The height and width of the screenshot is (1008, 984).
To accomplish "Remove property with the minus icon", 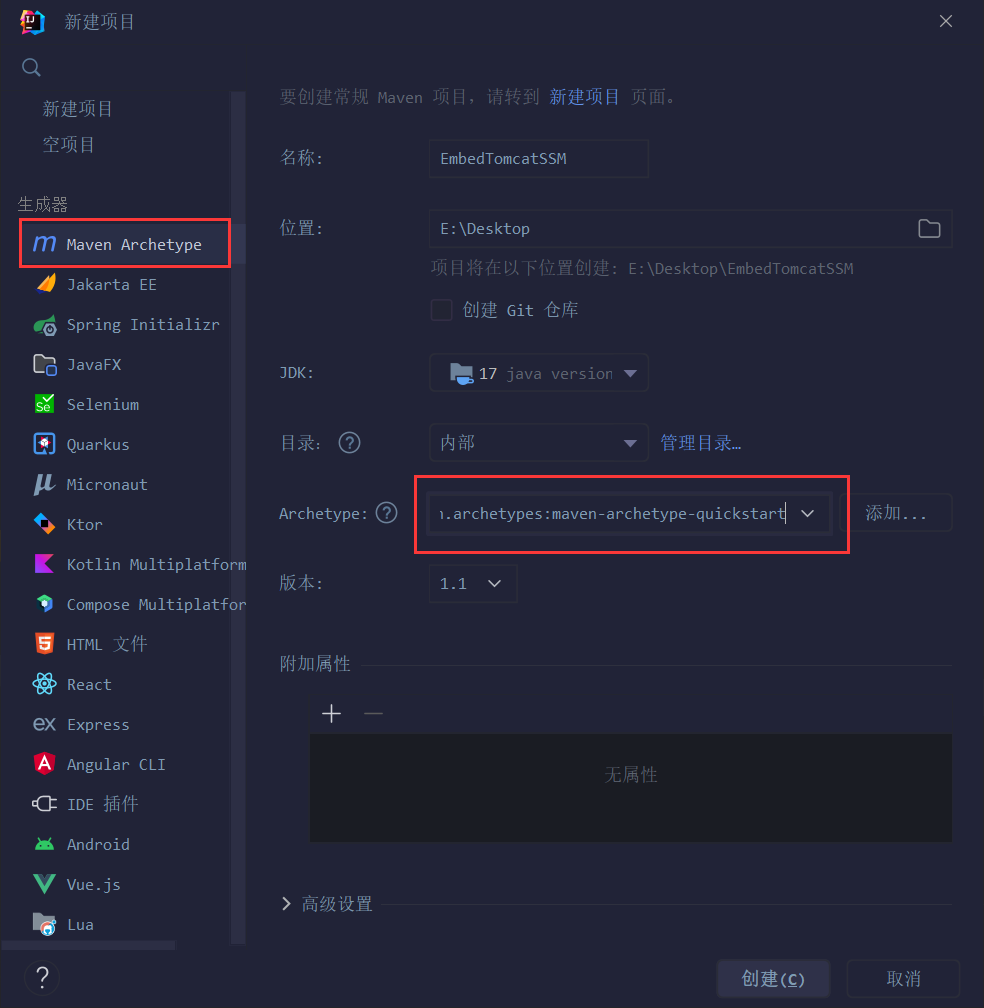I will click(x=373, y=713).
